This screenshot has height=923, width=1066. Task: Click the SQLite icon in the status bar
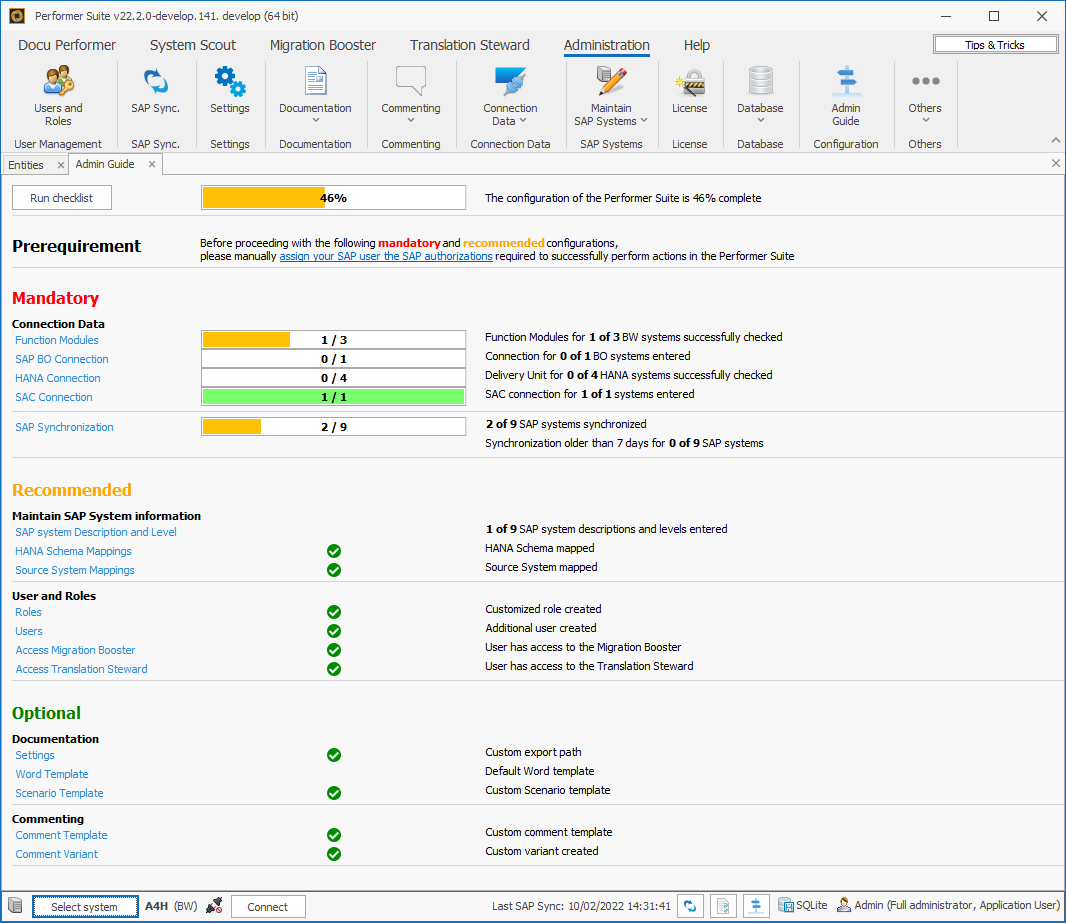(786, 906)
